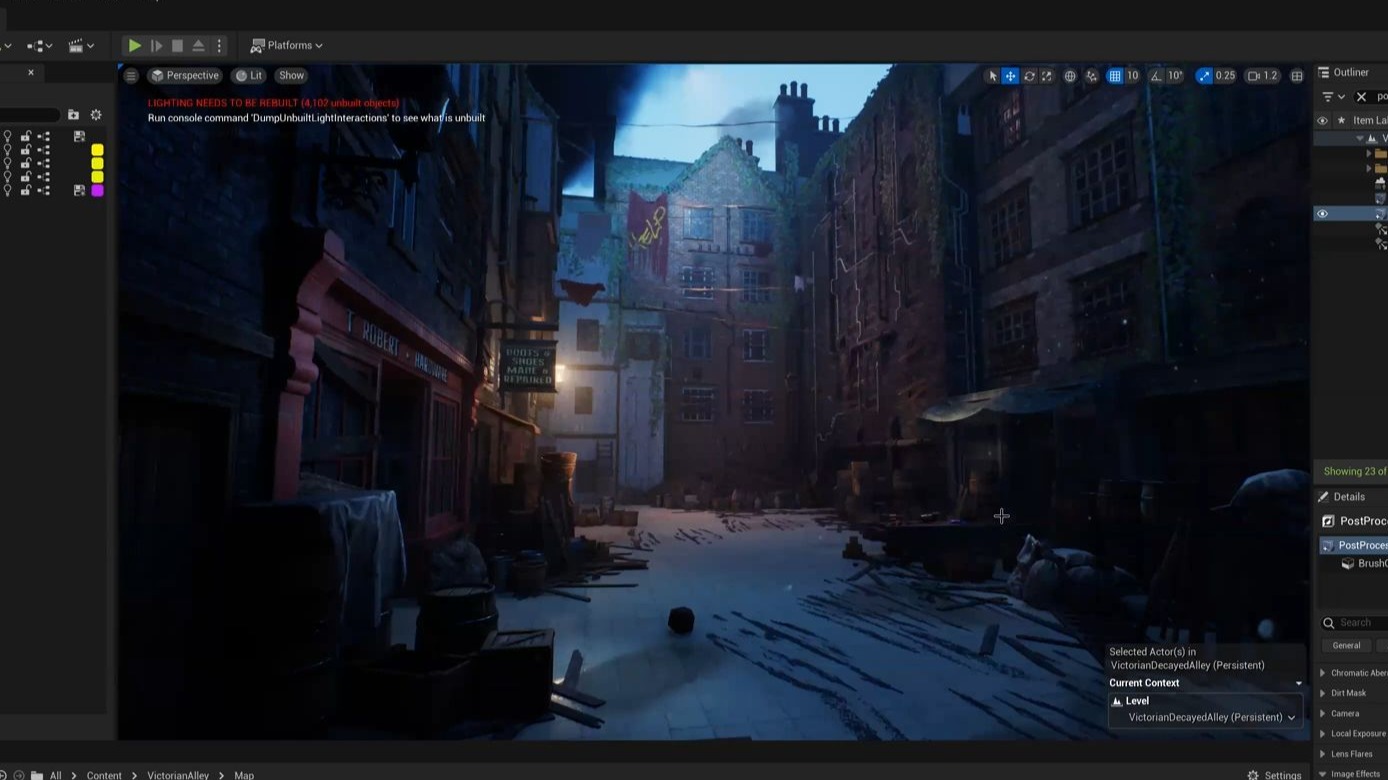This screenshot has width=1388, height=780.
Task: Choose the Select mode arrow tool
Action: coord(992,76)
